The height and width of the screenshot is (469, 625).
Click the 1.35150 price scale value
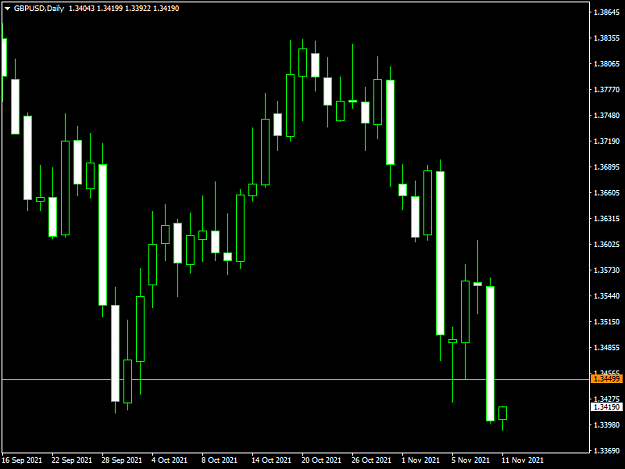[x=607, y=322]
